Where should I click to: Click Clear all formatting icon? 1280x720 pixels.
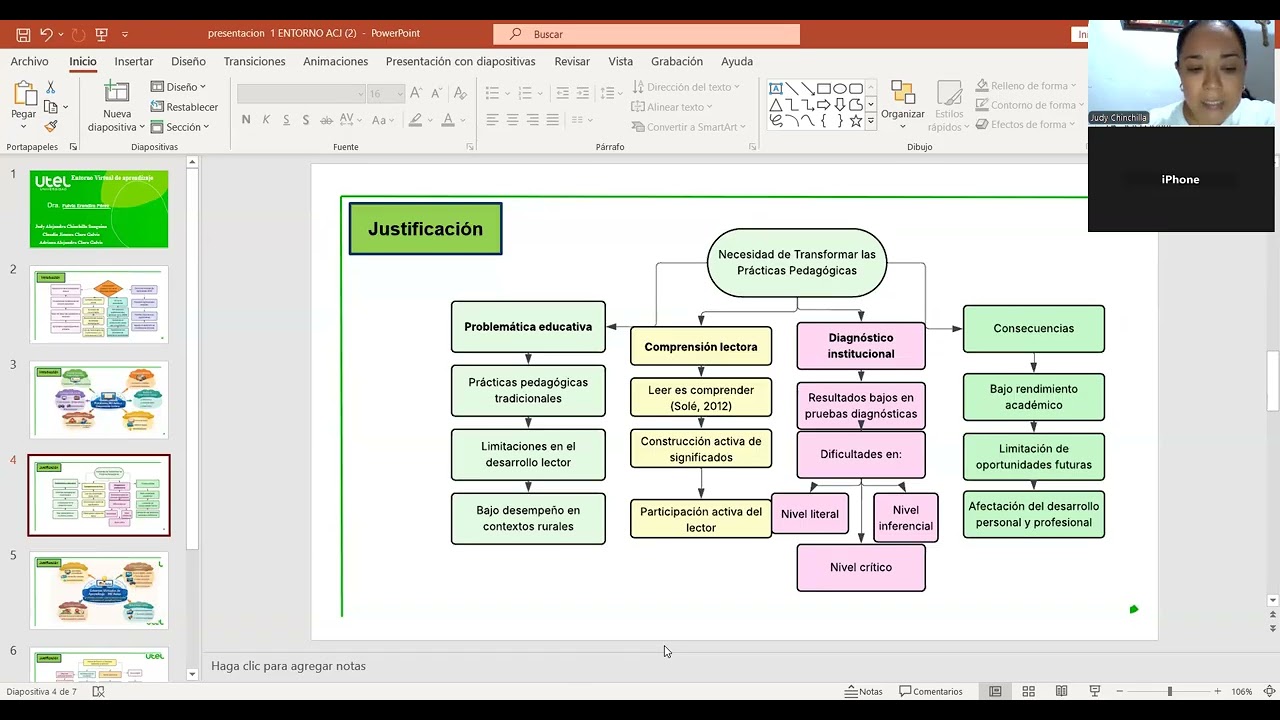(x=460, y=93)
